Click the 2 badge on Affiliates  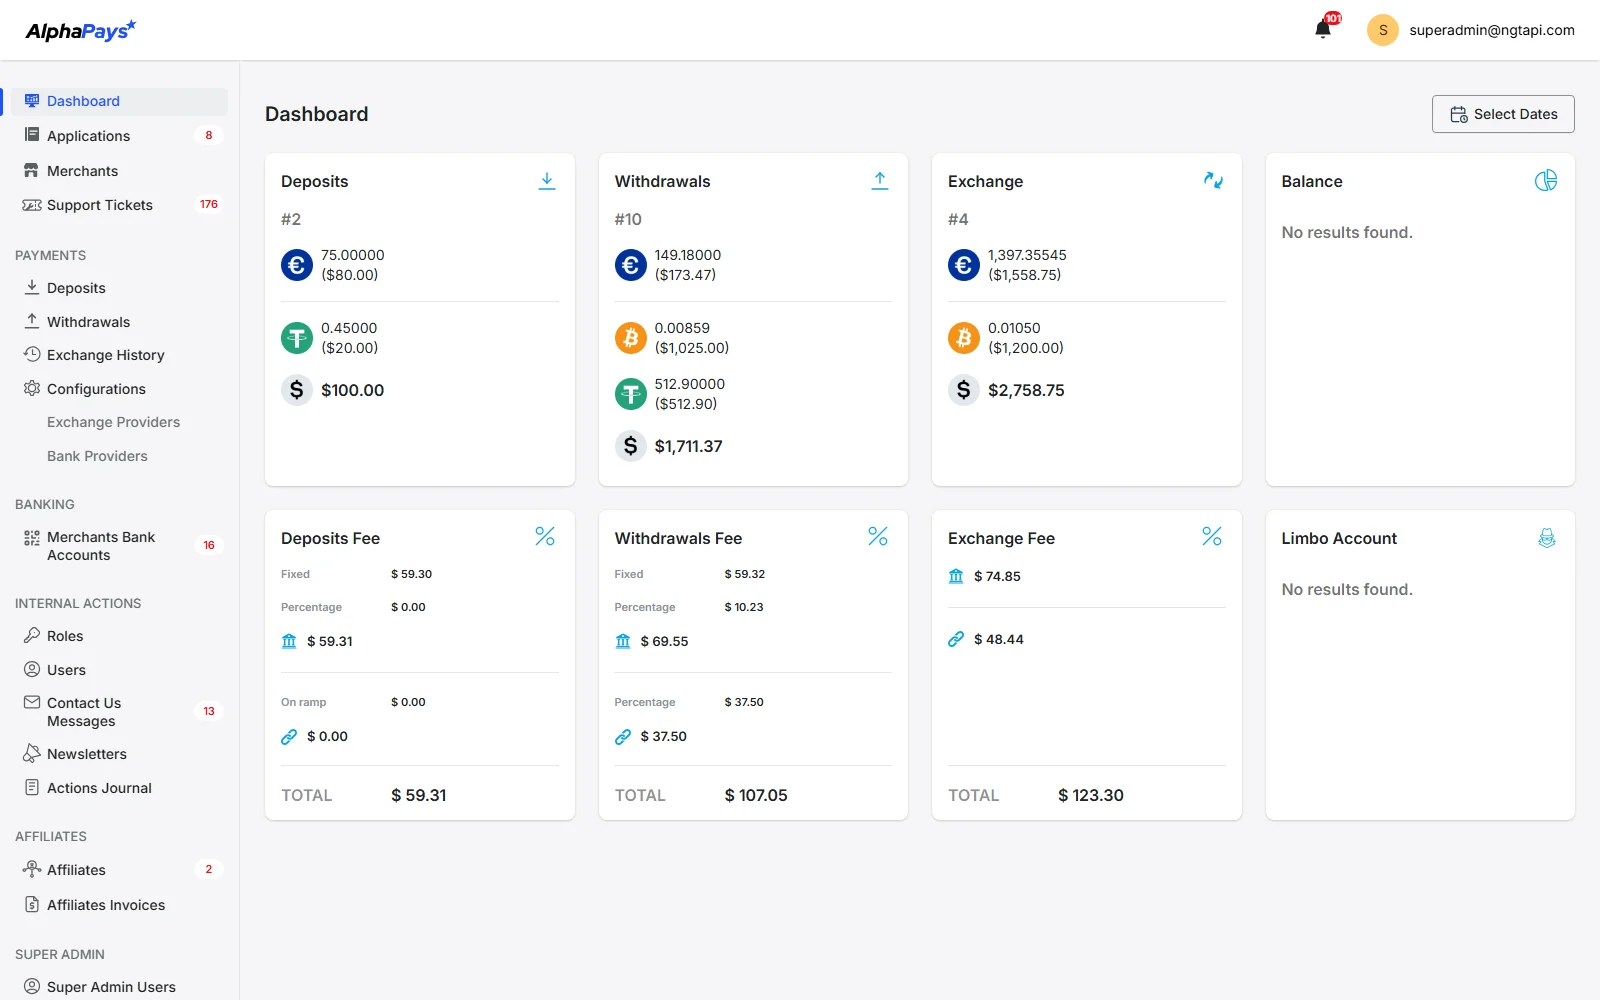point(209,869)
